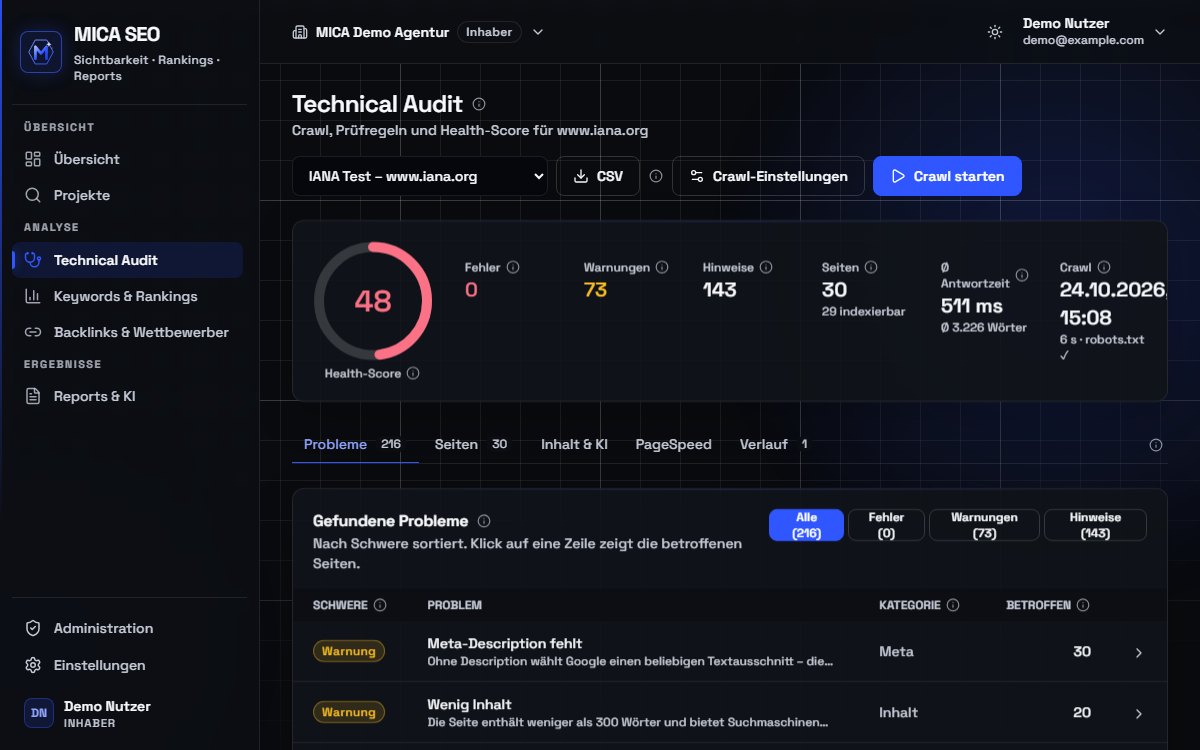Click info icon next to Fehler

[513, 268]
